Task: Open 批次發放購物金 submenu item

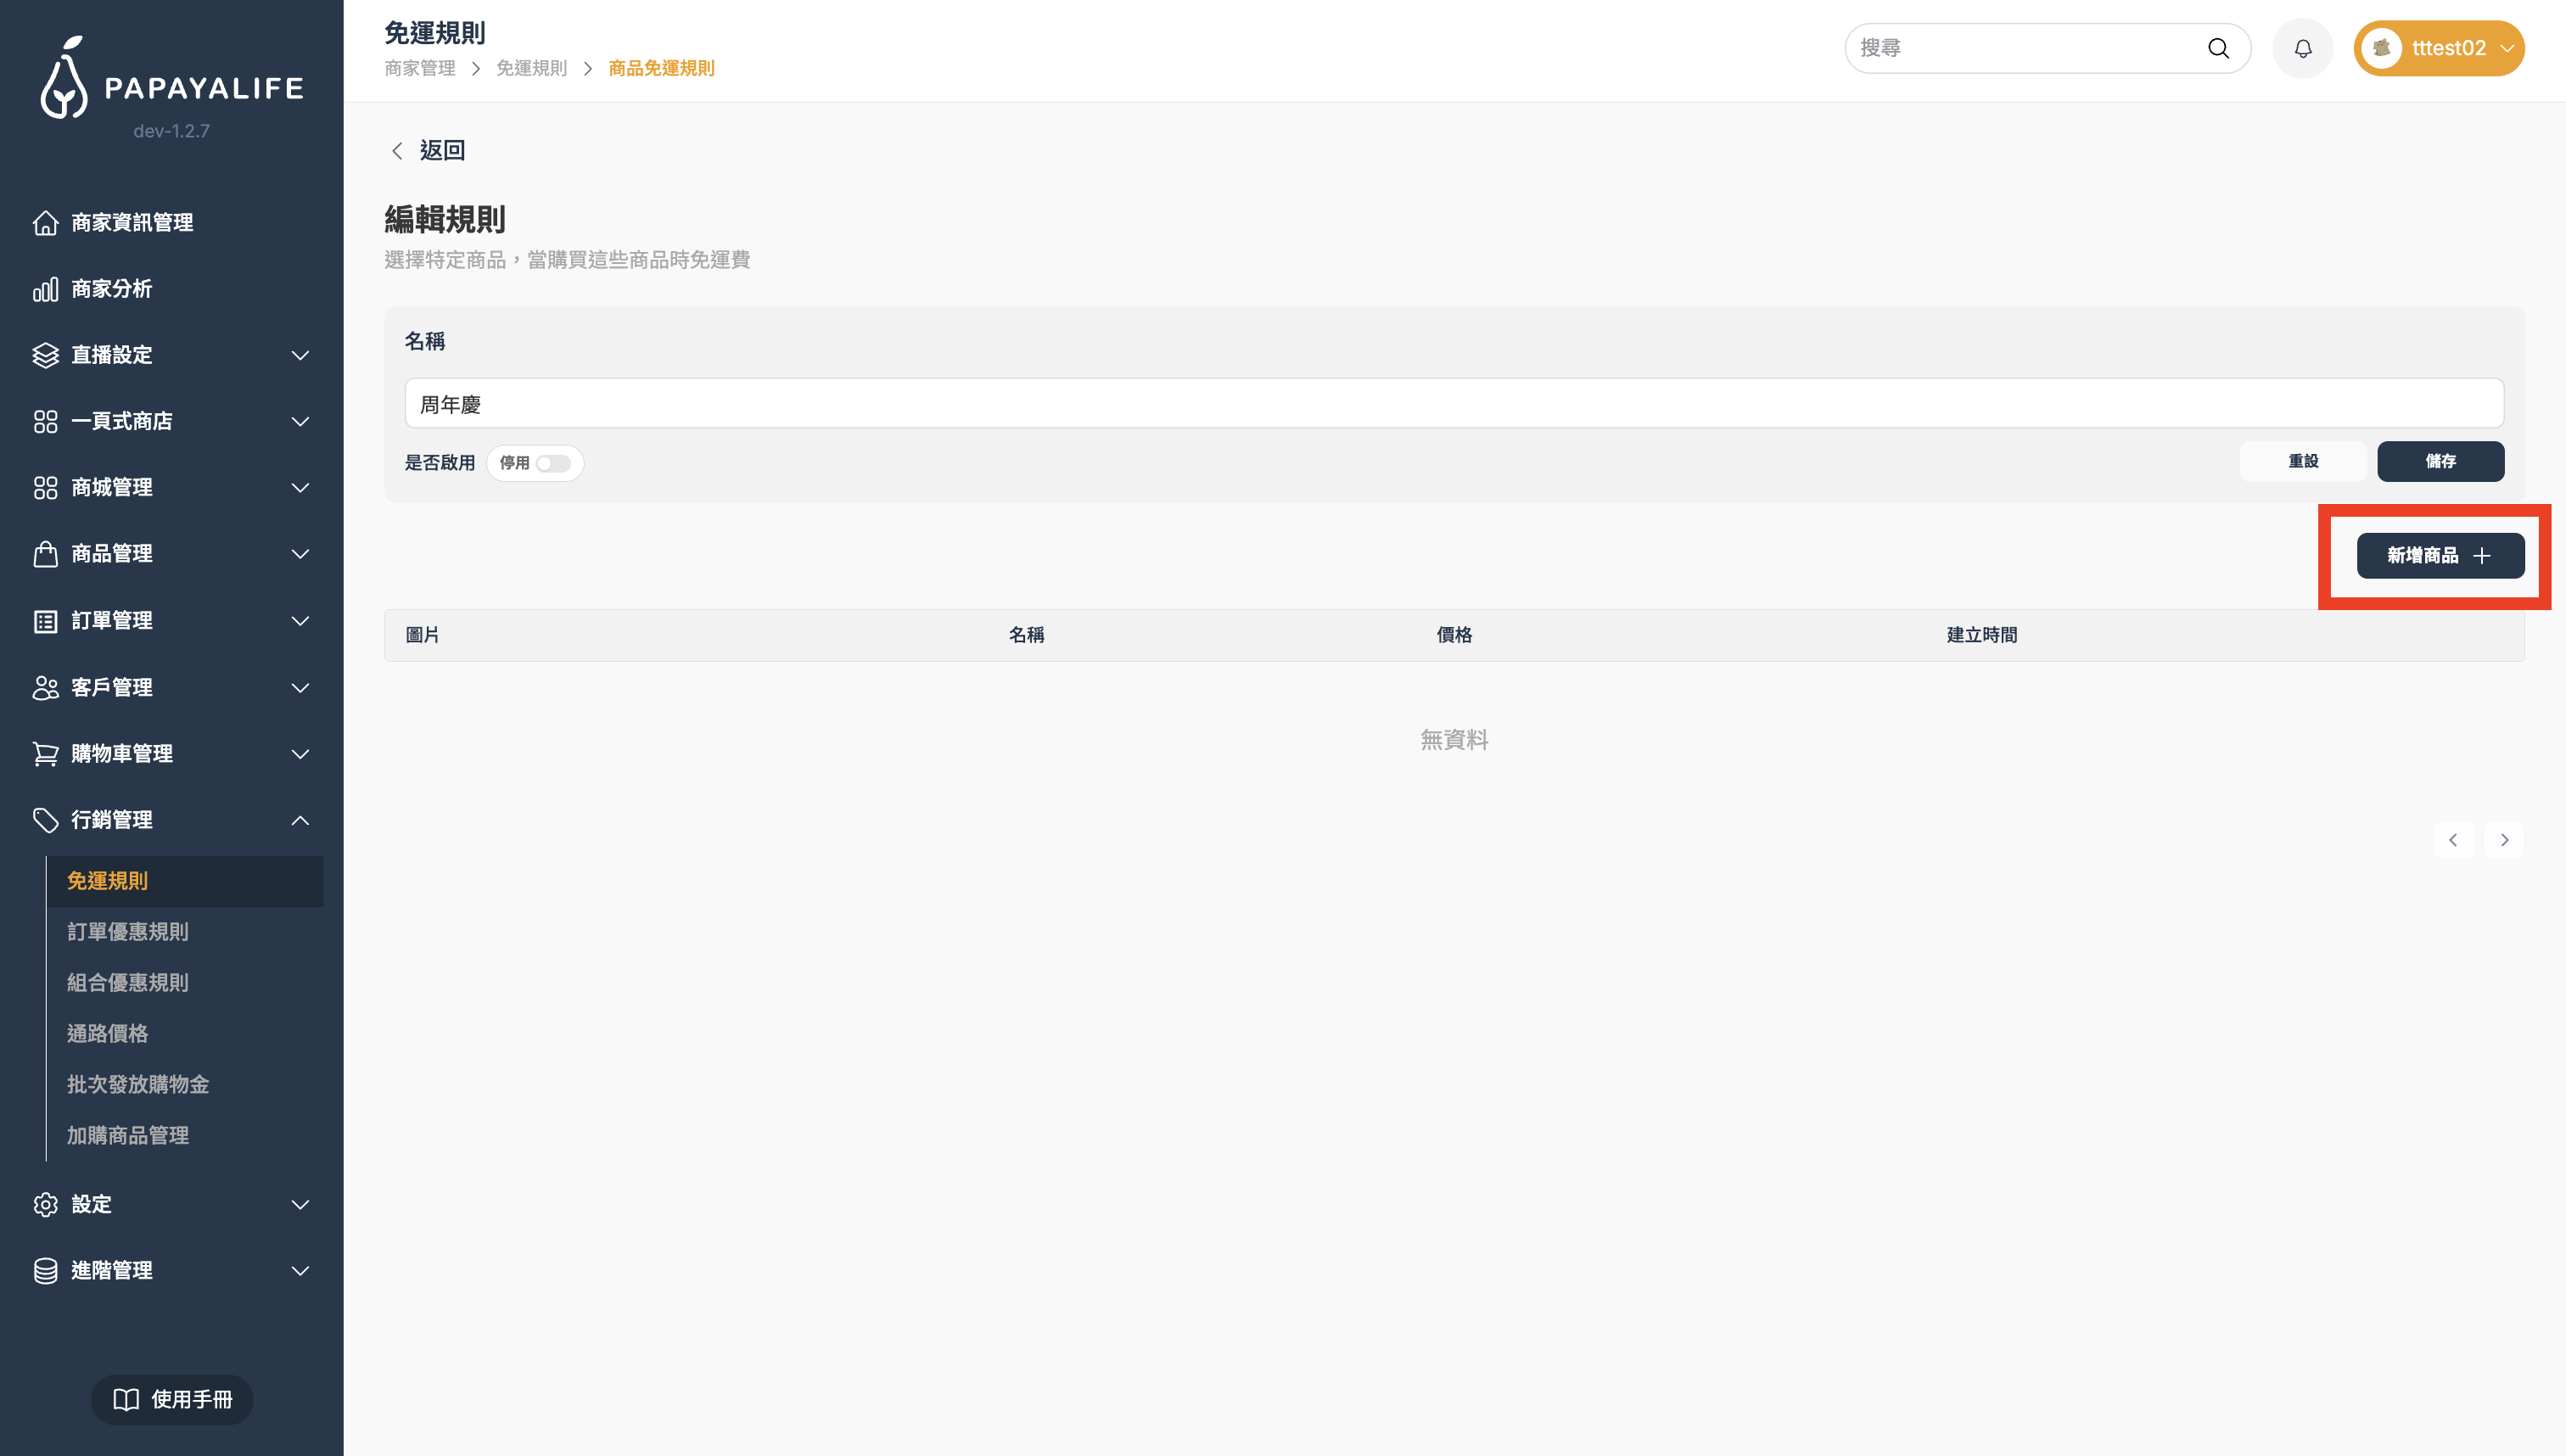Action: pyautogui.click(x=137, y=1084)
